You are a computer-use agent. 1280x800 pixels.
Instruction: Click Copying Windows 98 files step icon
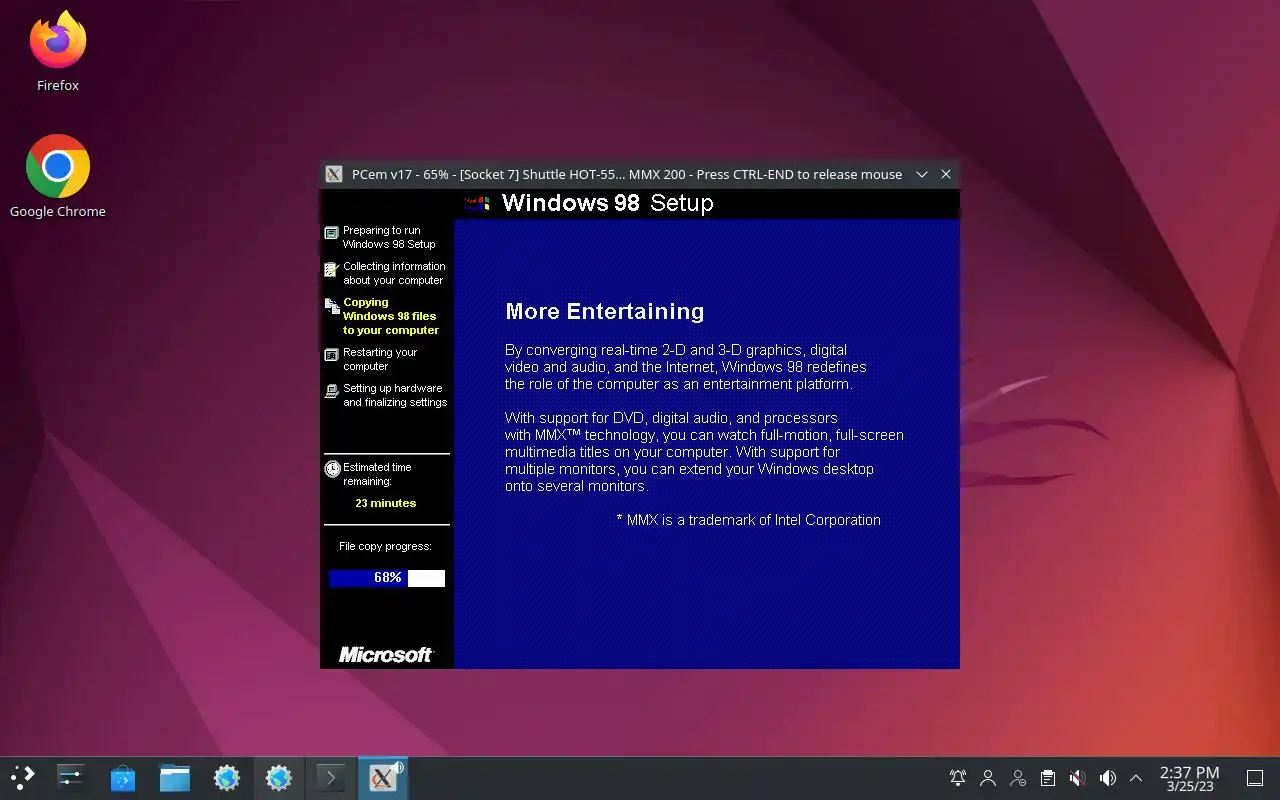coord(332,306)
